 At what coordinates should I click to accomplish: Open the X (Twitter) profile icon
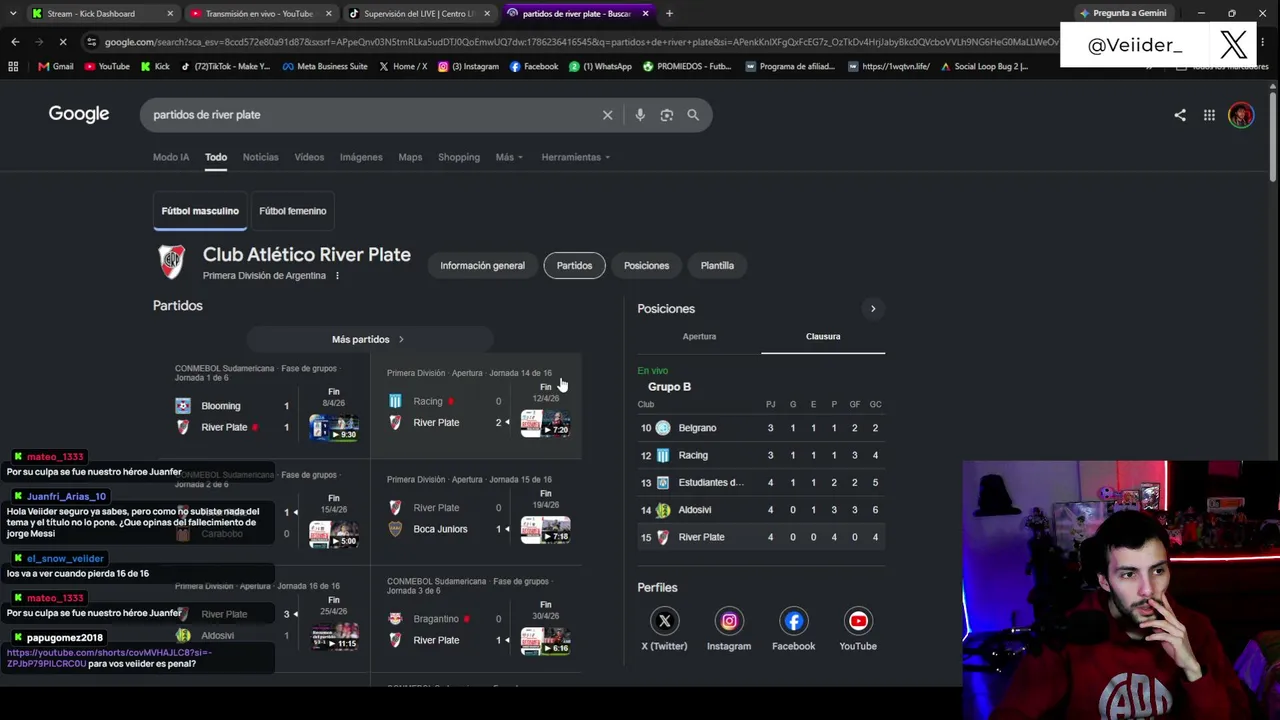[664, 621]
